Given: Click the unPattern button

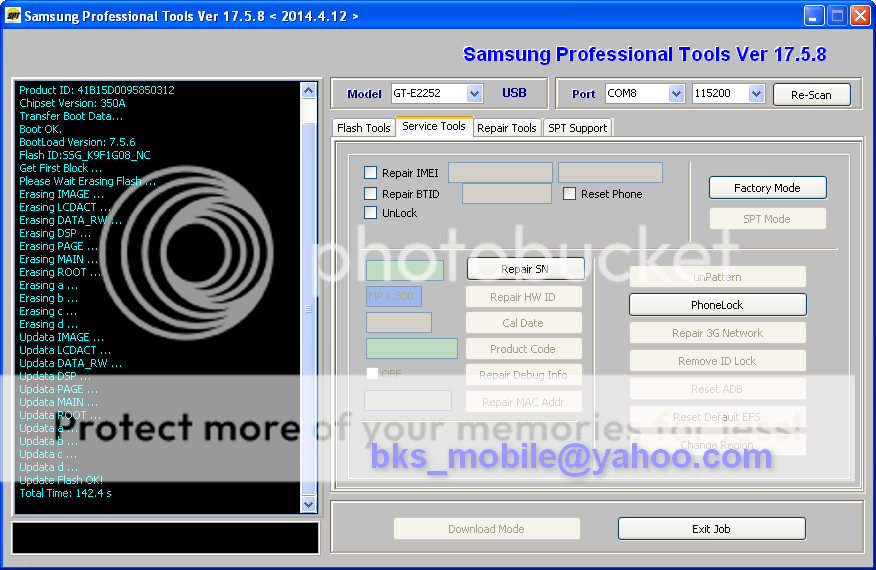Looking at the screenshot, I should pyautogui.click(x=717, y=277).
